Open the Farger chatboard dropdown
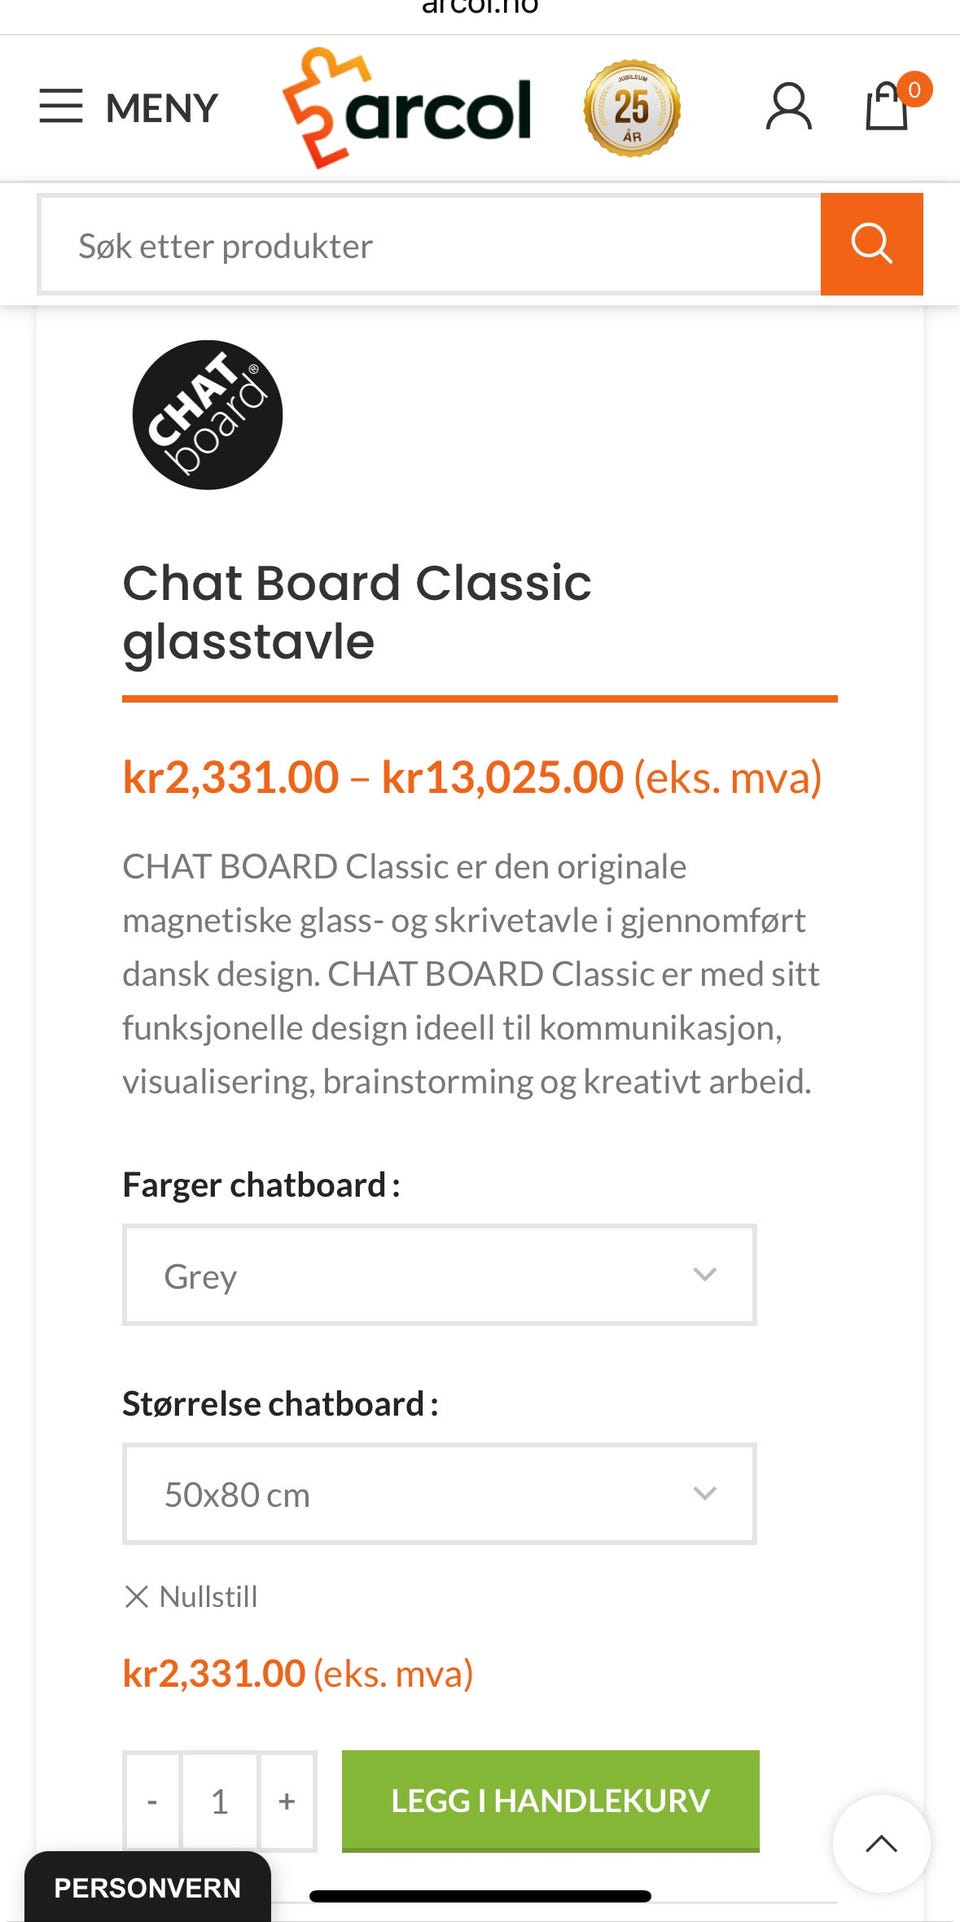The width and height of the screenshot is (960, 1922). [439, 1275]
